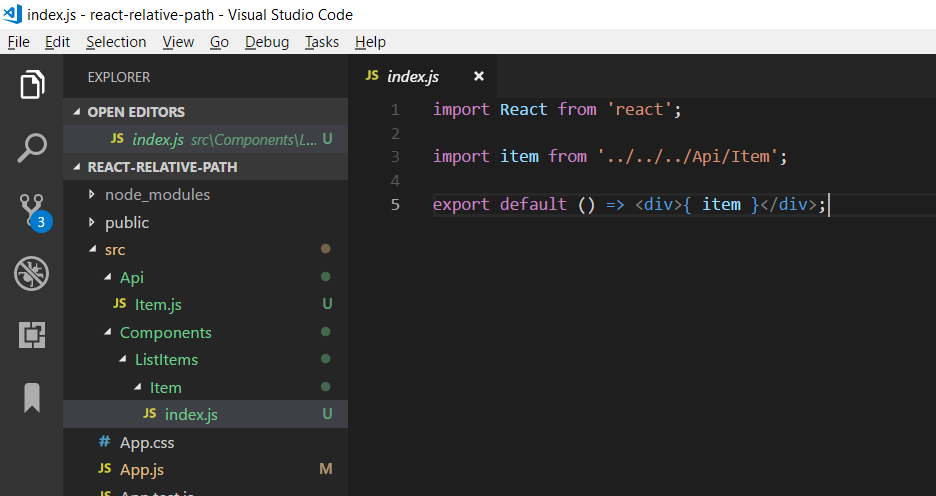
Task: Open the Debug view icon
Action: pyautogui.click(x=32, y=274)
